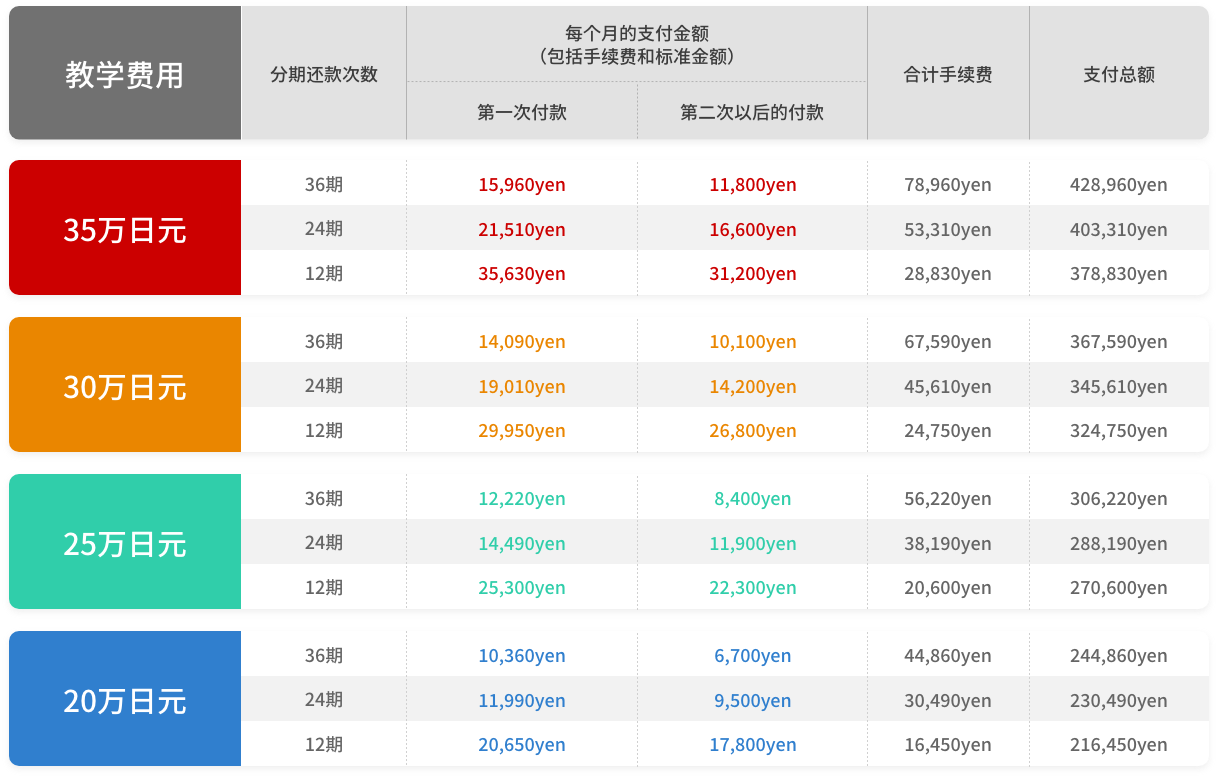Select the 25,300yen first payment value
The image size is (1218, 778).
[x=522, y=588]
